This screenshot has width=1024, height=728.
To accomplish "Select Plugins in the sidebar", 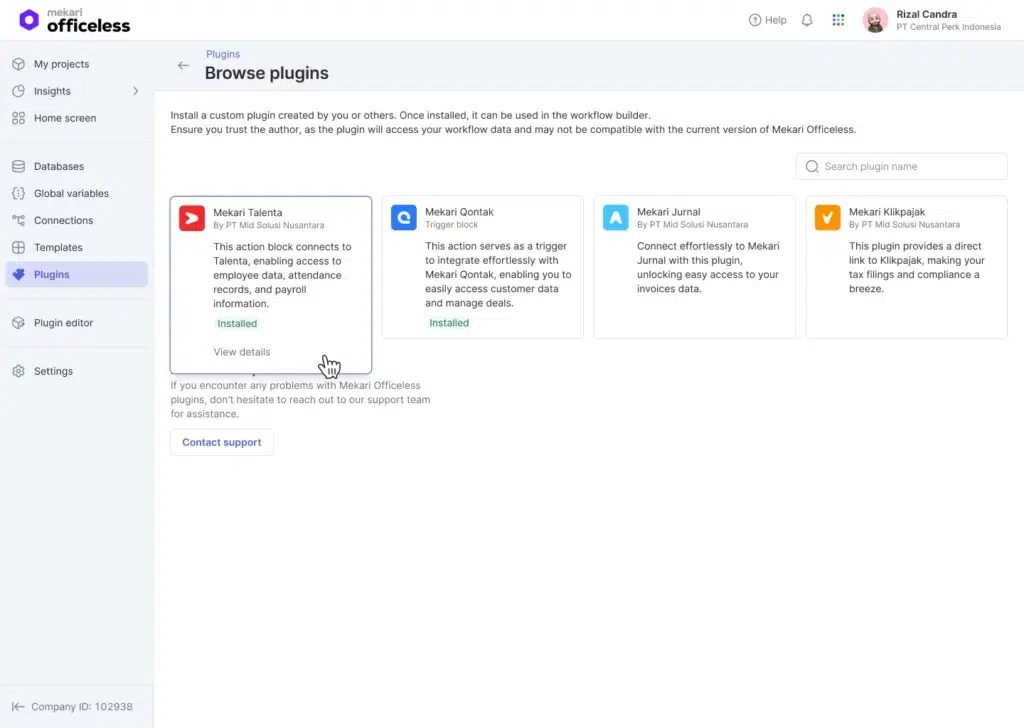I will (76, 274).
